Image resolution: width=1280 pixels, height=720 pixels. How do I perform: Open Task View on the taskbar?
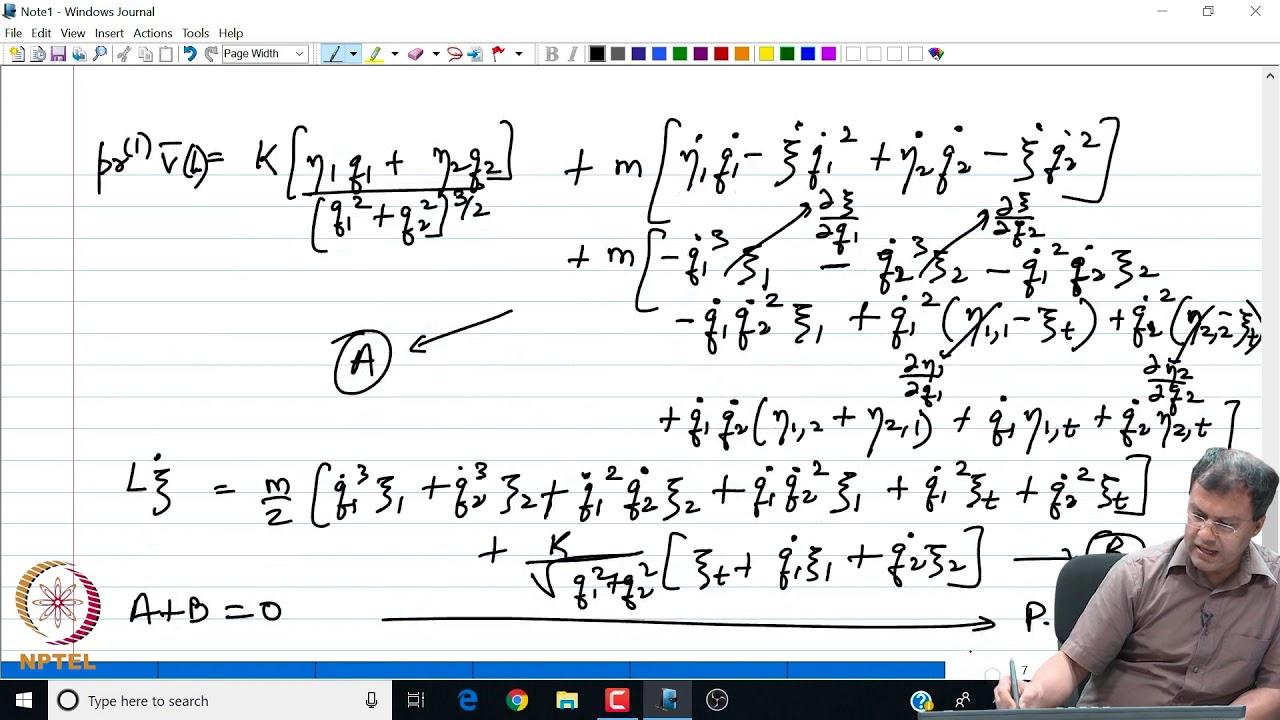pos(416,700)
